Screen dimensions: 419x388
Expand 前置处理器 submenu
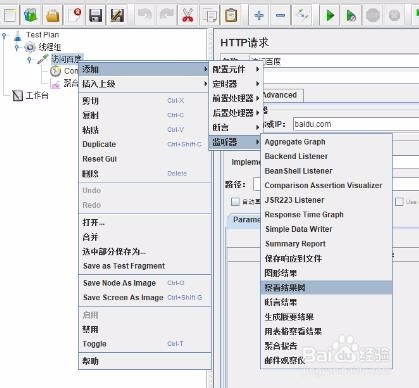click(236, 98)
